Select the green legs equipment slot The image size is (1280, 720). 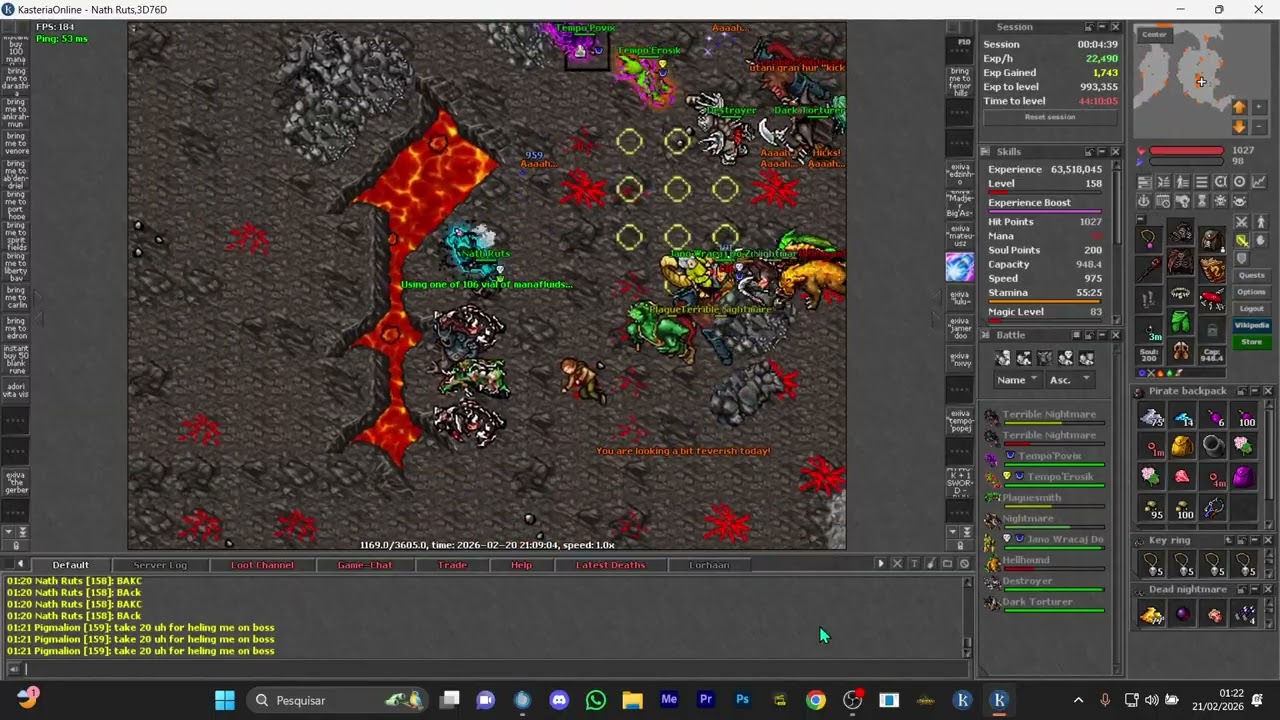(x=1181, y=321)
